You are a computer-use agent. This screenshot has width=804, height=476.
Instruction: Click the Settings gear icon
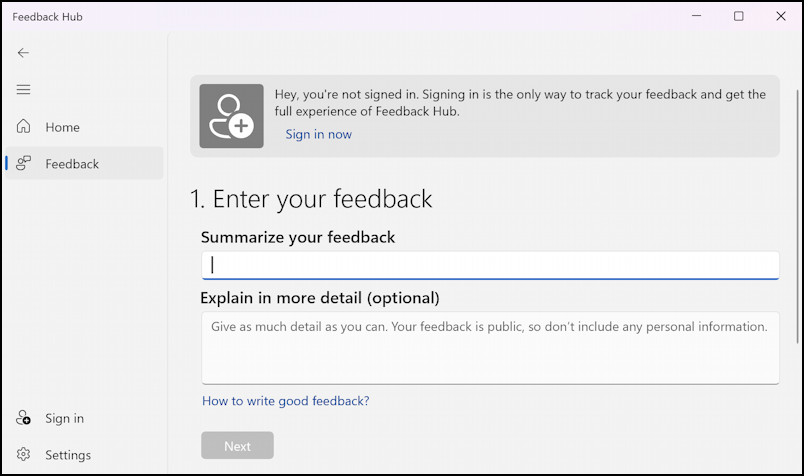pos(24,454)
